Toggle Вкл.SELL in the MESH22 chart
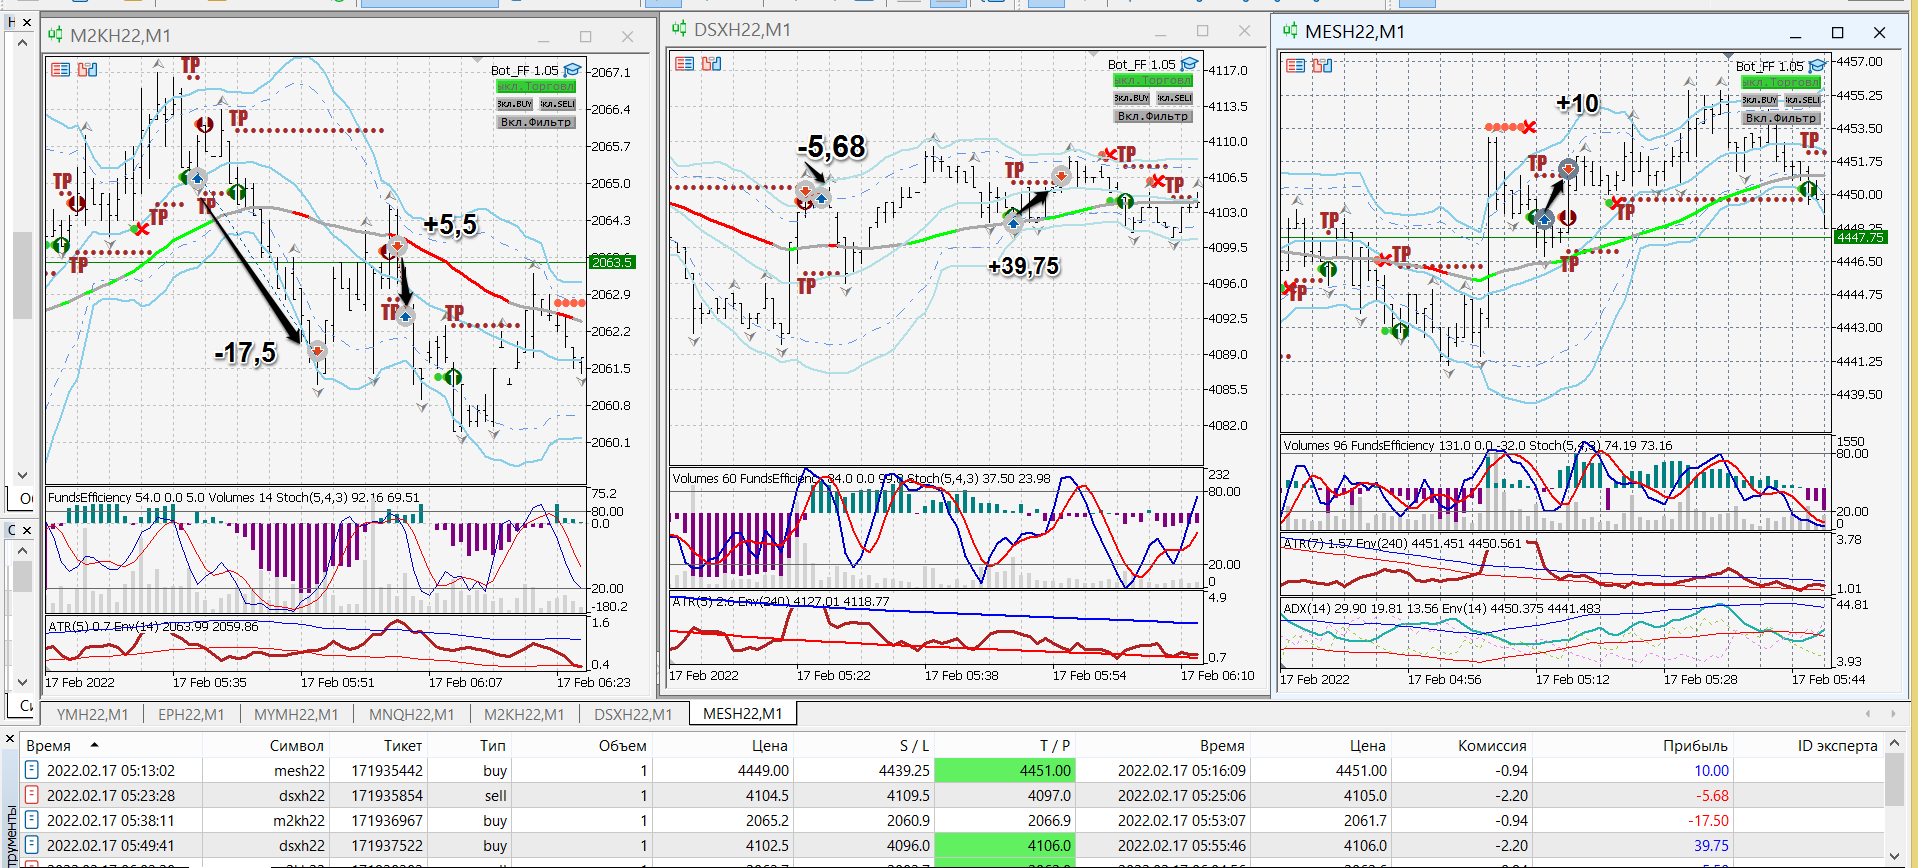This screenshot has width=1918, height=868. click(x=1803, y=100)
